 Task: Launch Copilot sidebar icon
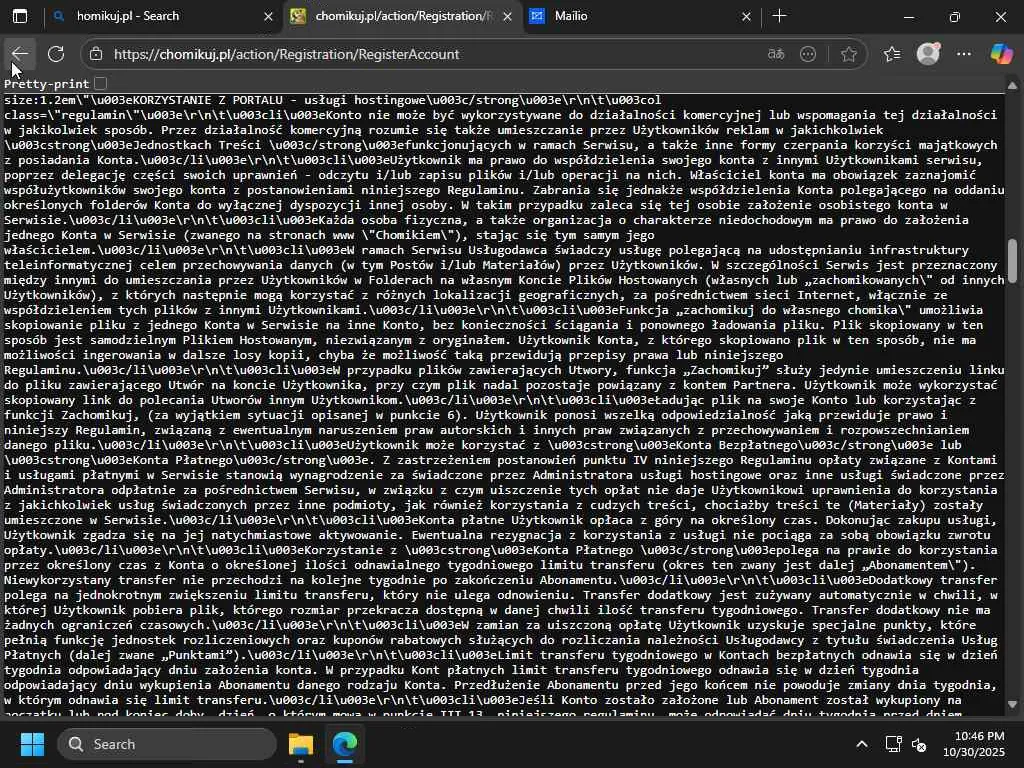[x=1000, y=54]
